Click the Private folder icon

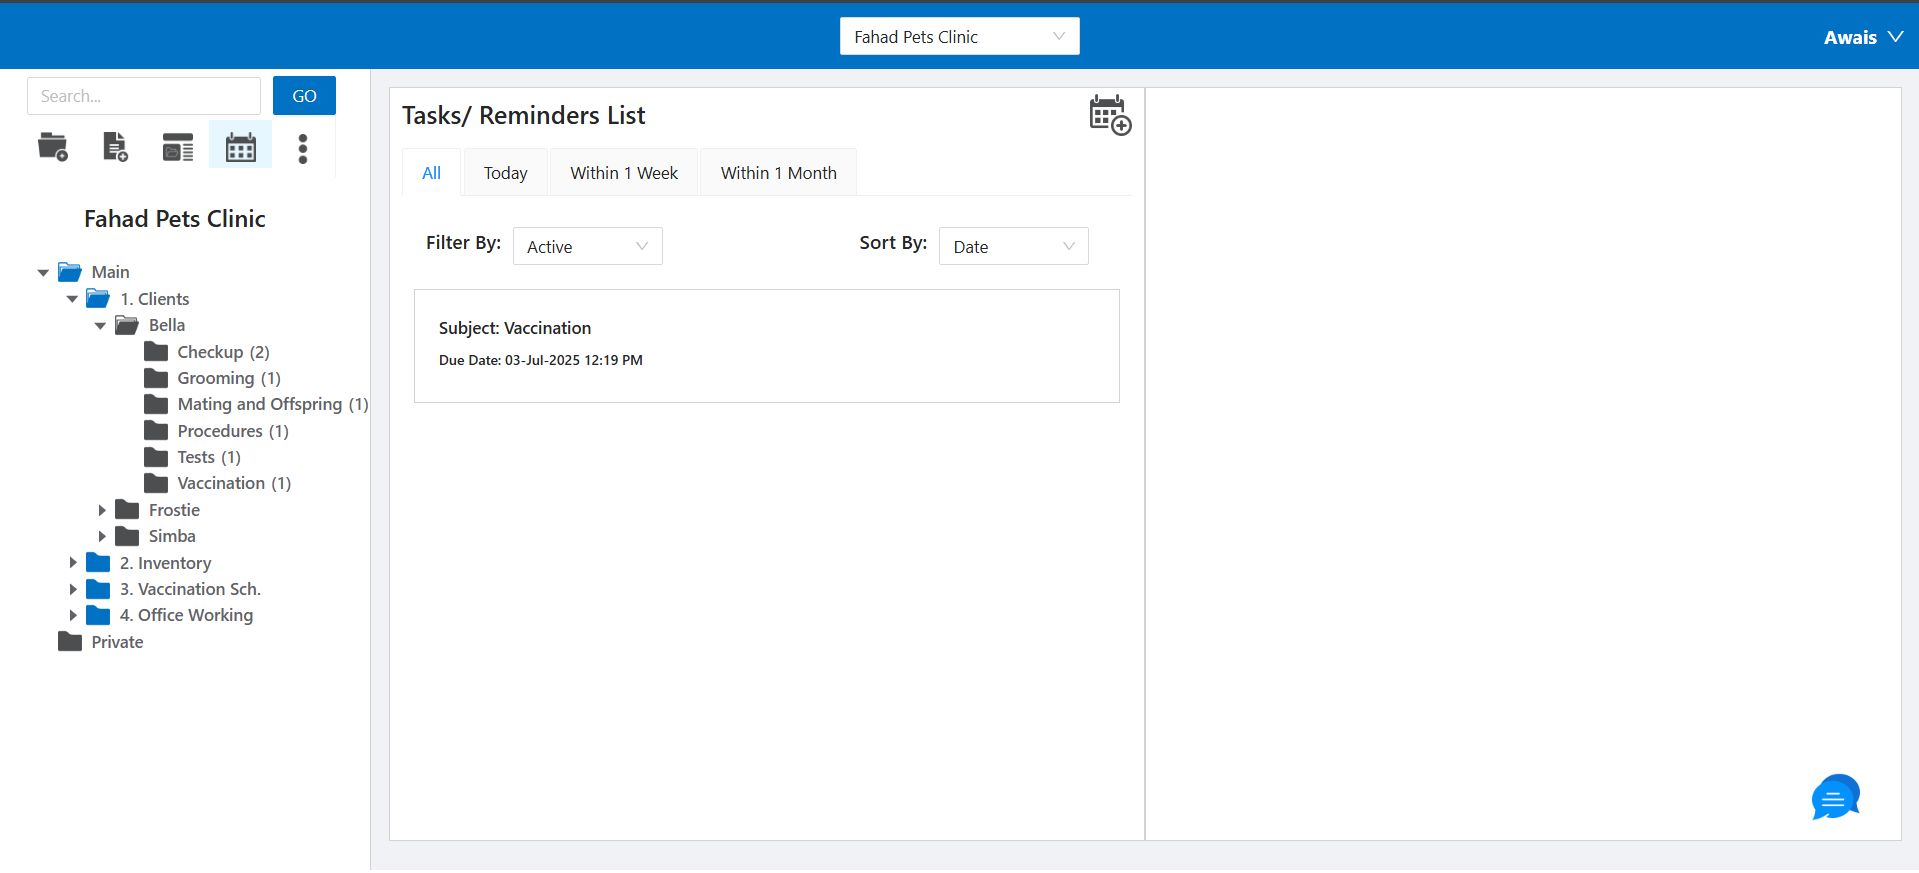(70, 641)
